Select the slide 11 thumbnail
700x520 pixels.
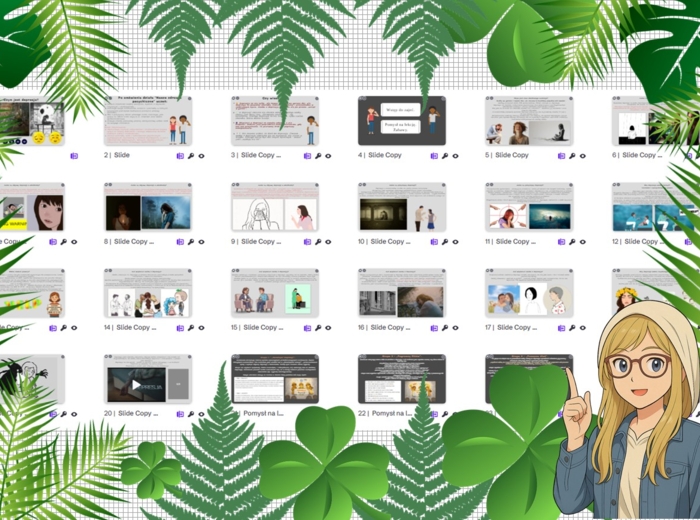pos(529,207)
